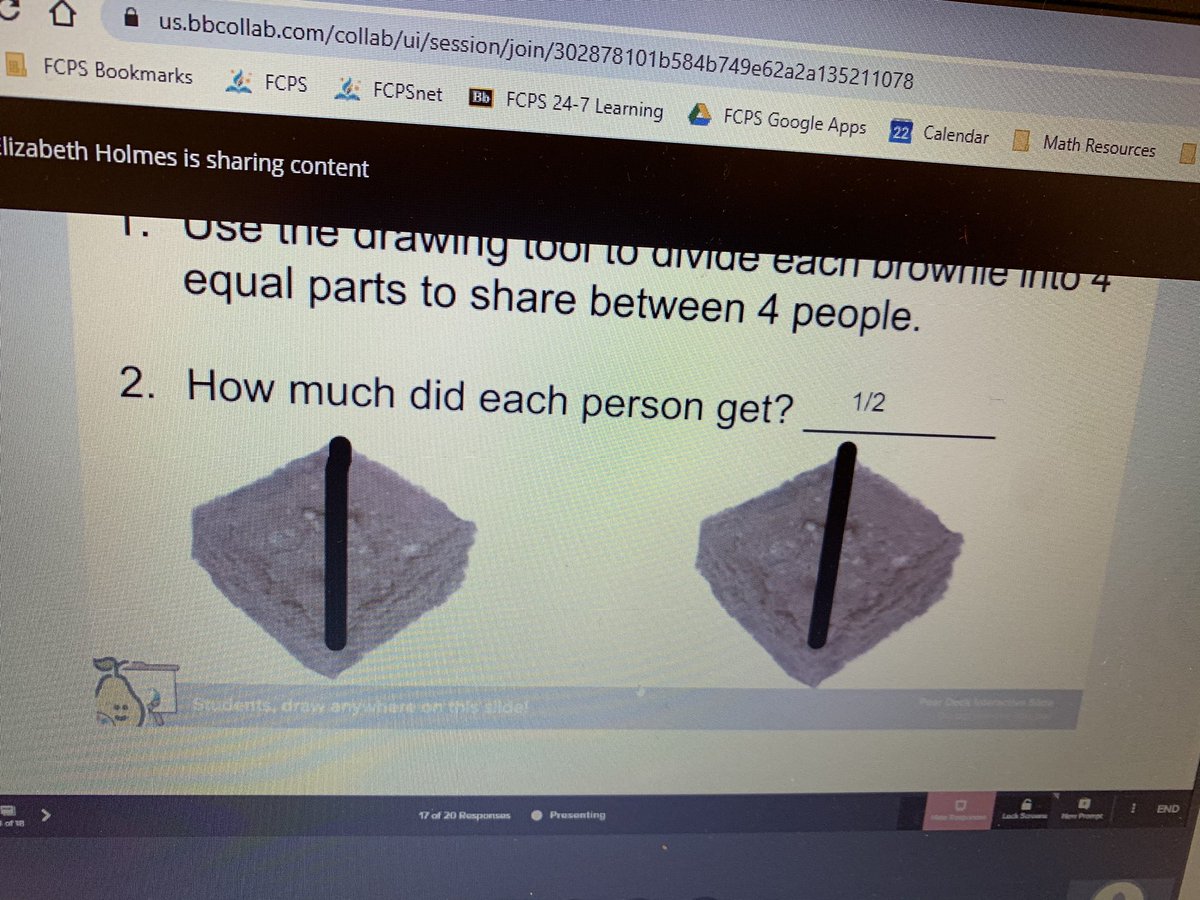Open the FCPSnet bookmark
The image size is (1200, 900).
(390, 90)
